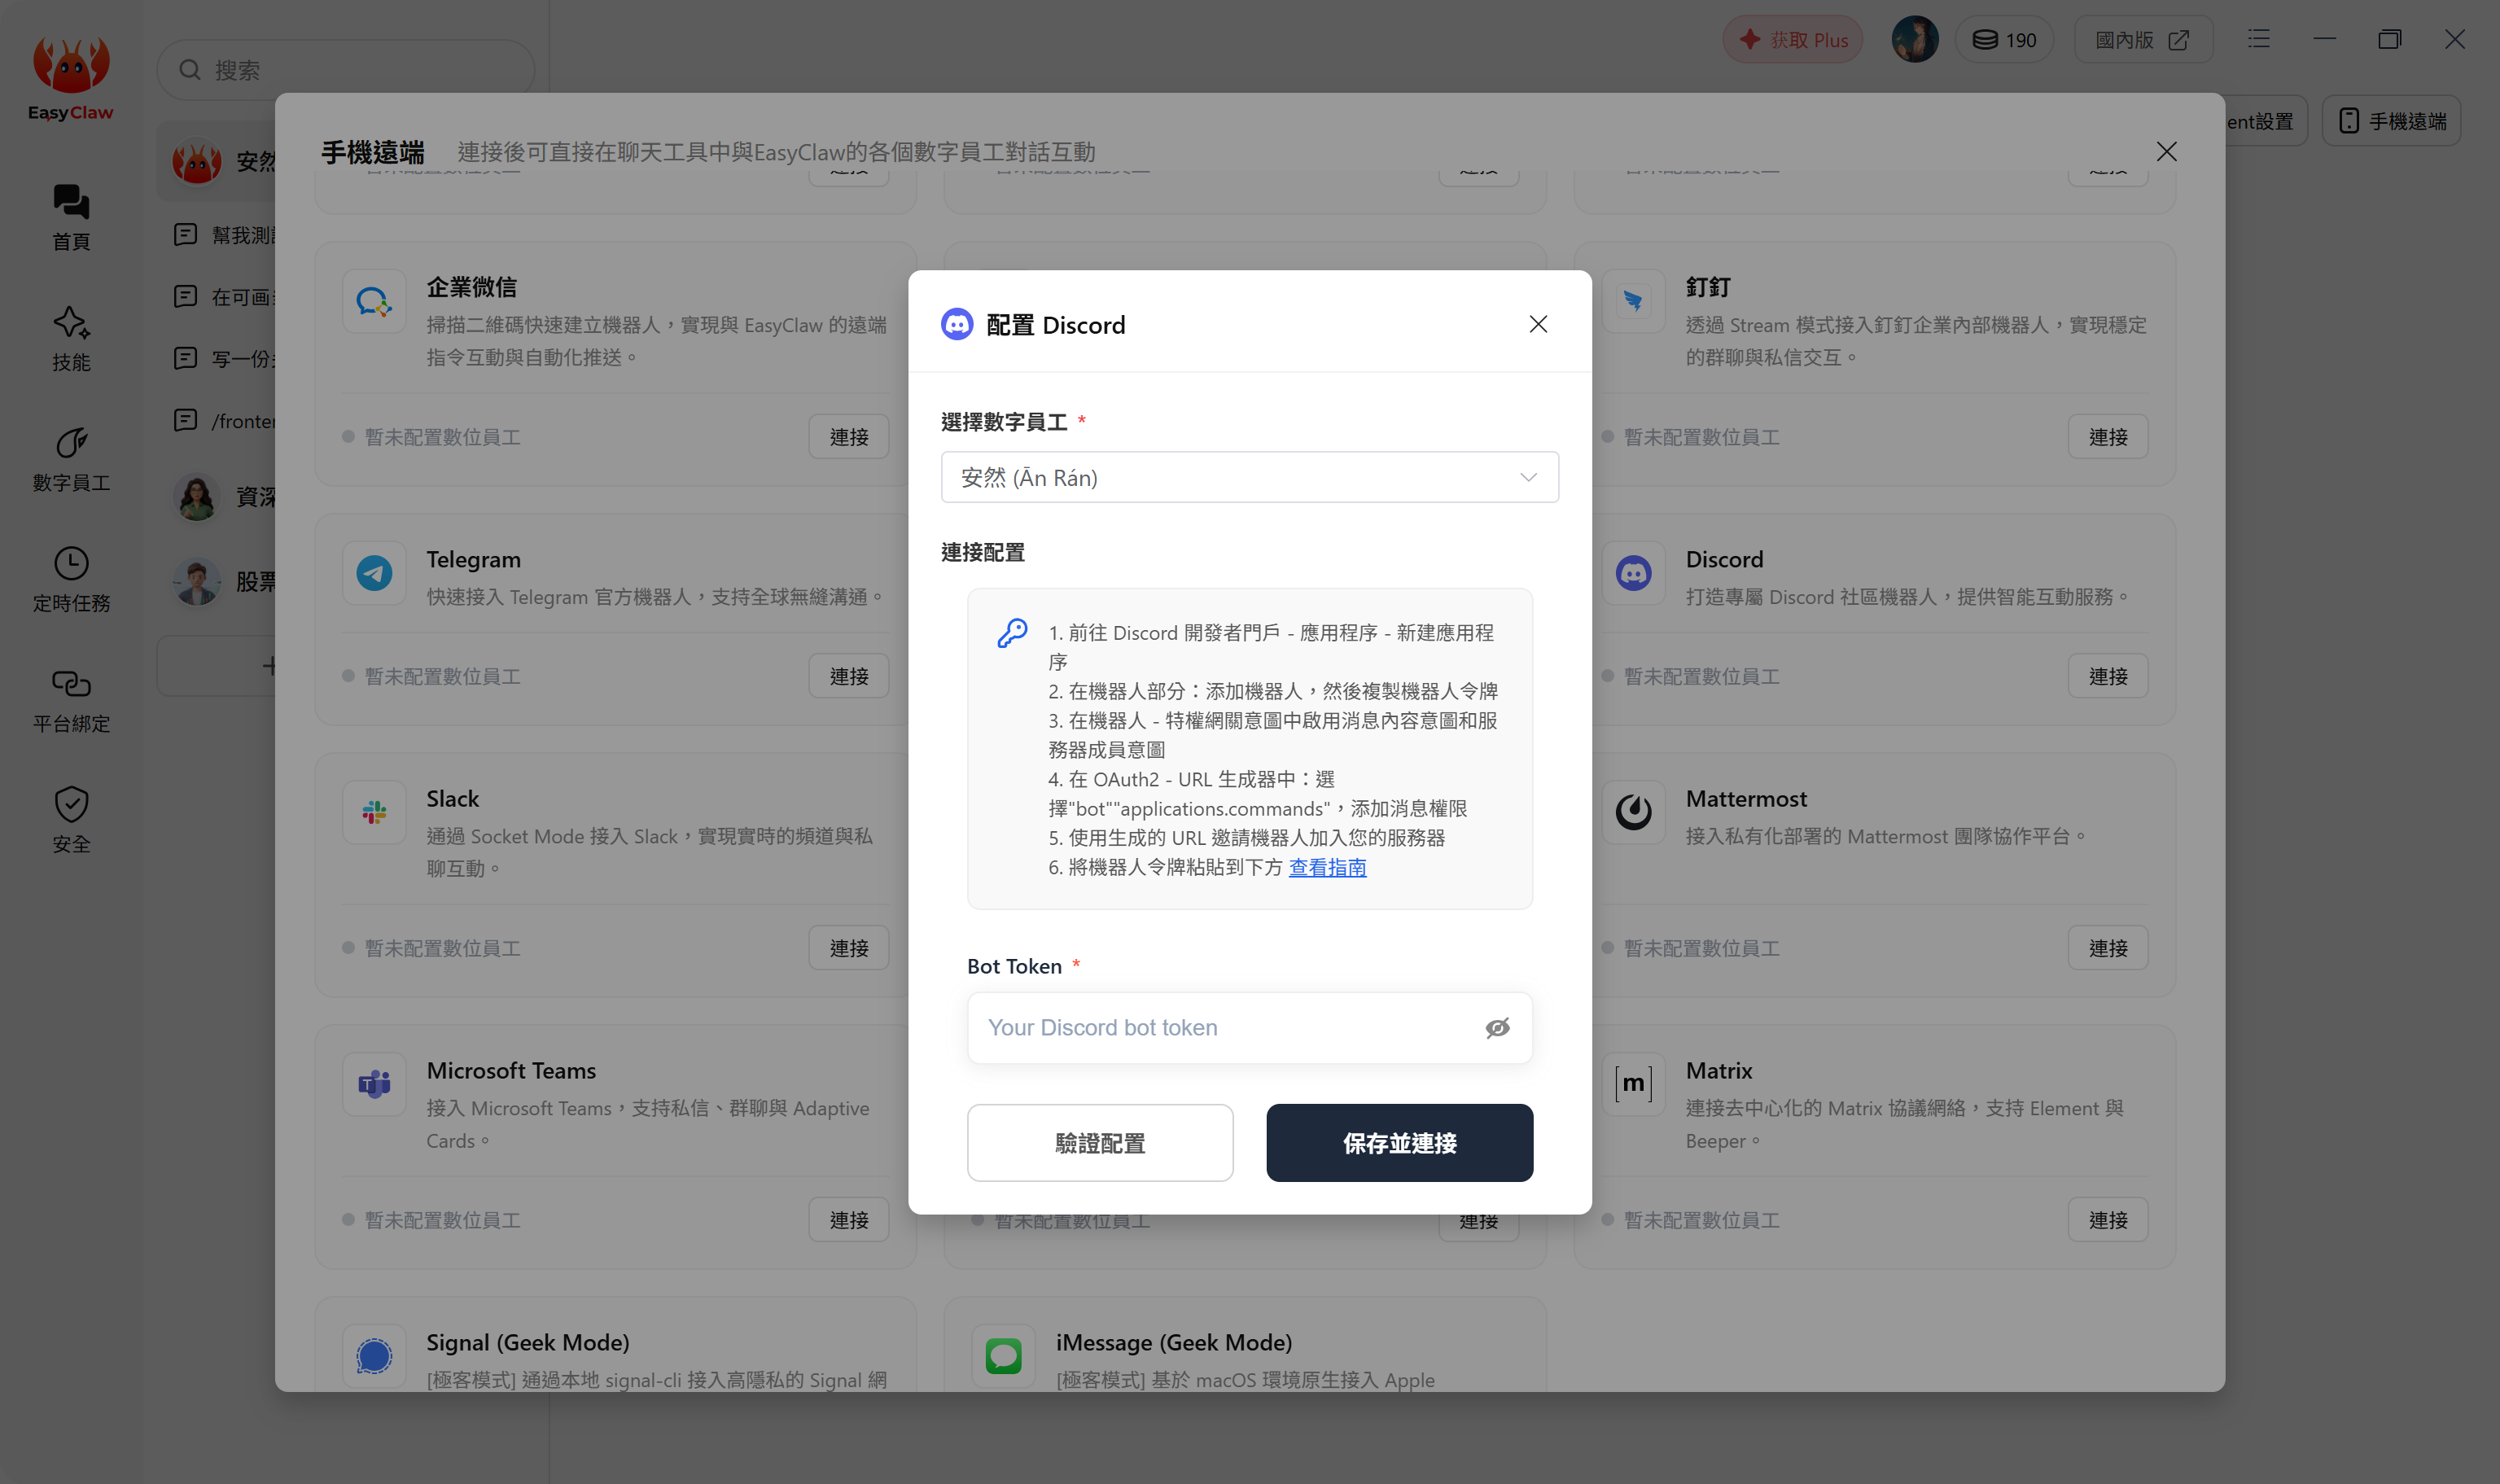Open the 國內版 external link button

2143,40
